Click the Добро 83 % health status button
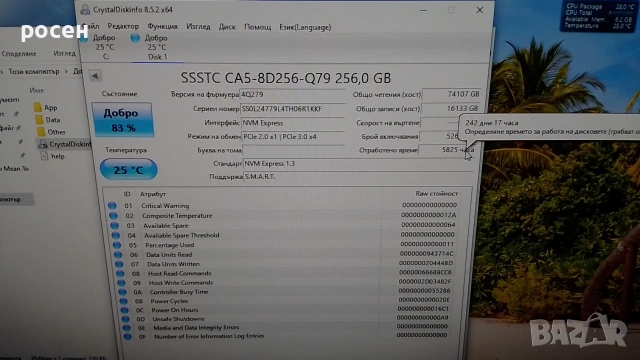Screen dimensions: 640x360 tap(122, 120)
